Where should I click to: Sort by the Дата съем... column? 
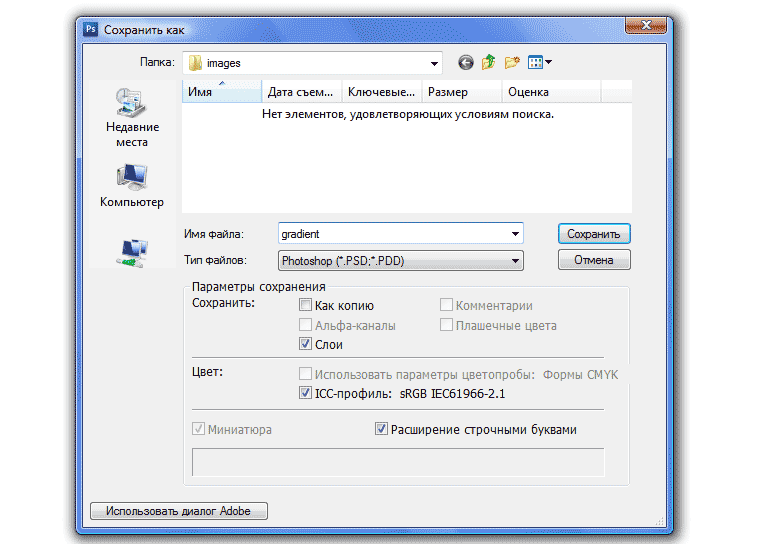coord(301,92)
